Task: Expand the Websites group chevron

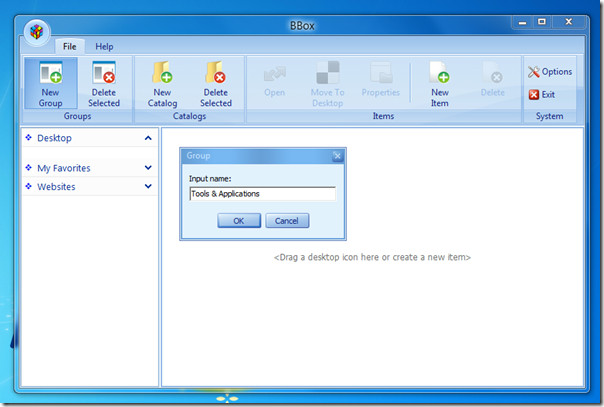Action: tap(148, 186)
